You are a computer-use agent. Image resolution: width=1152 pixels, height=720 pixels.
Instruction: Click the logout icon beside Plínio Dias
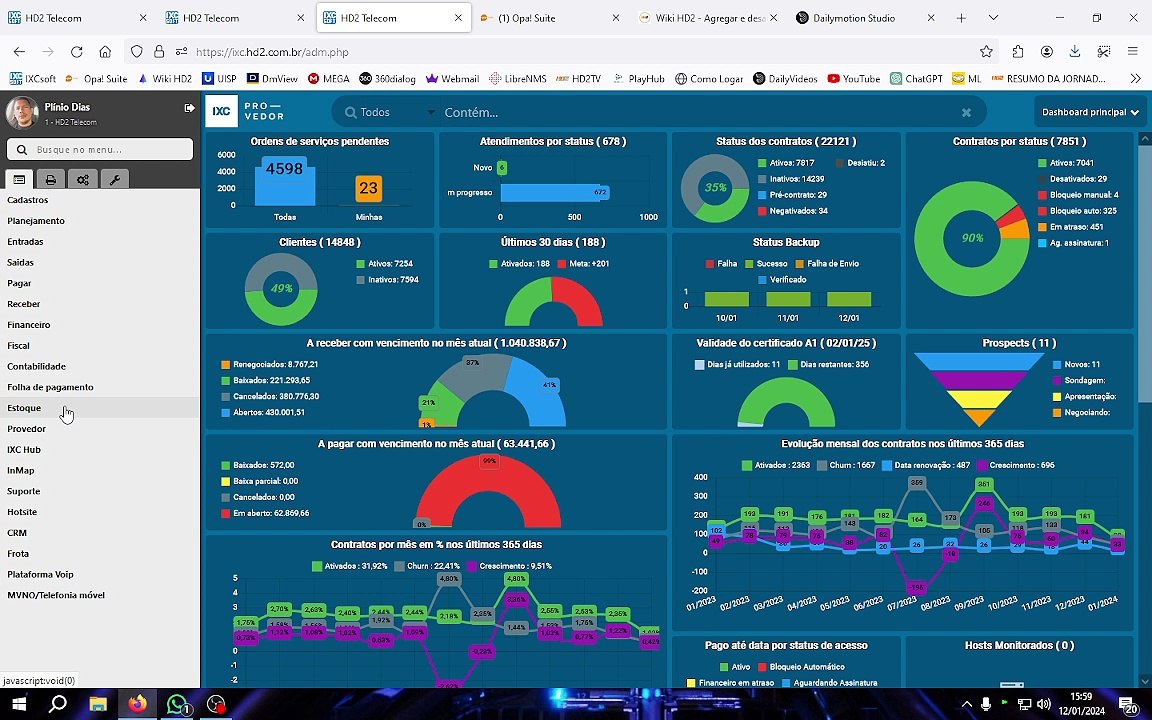(190, 108)
